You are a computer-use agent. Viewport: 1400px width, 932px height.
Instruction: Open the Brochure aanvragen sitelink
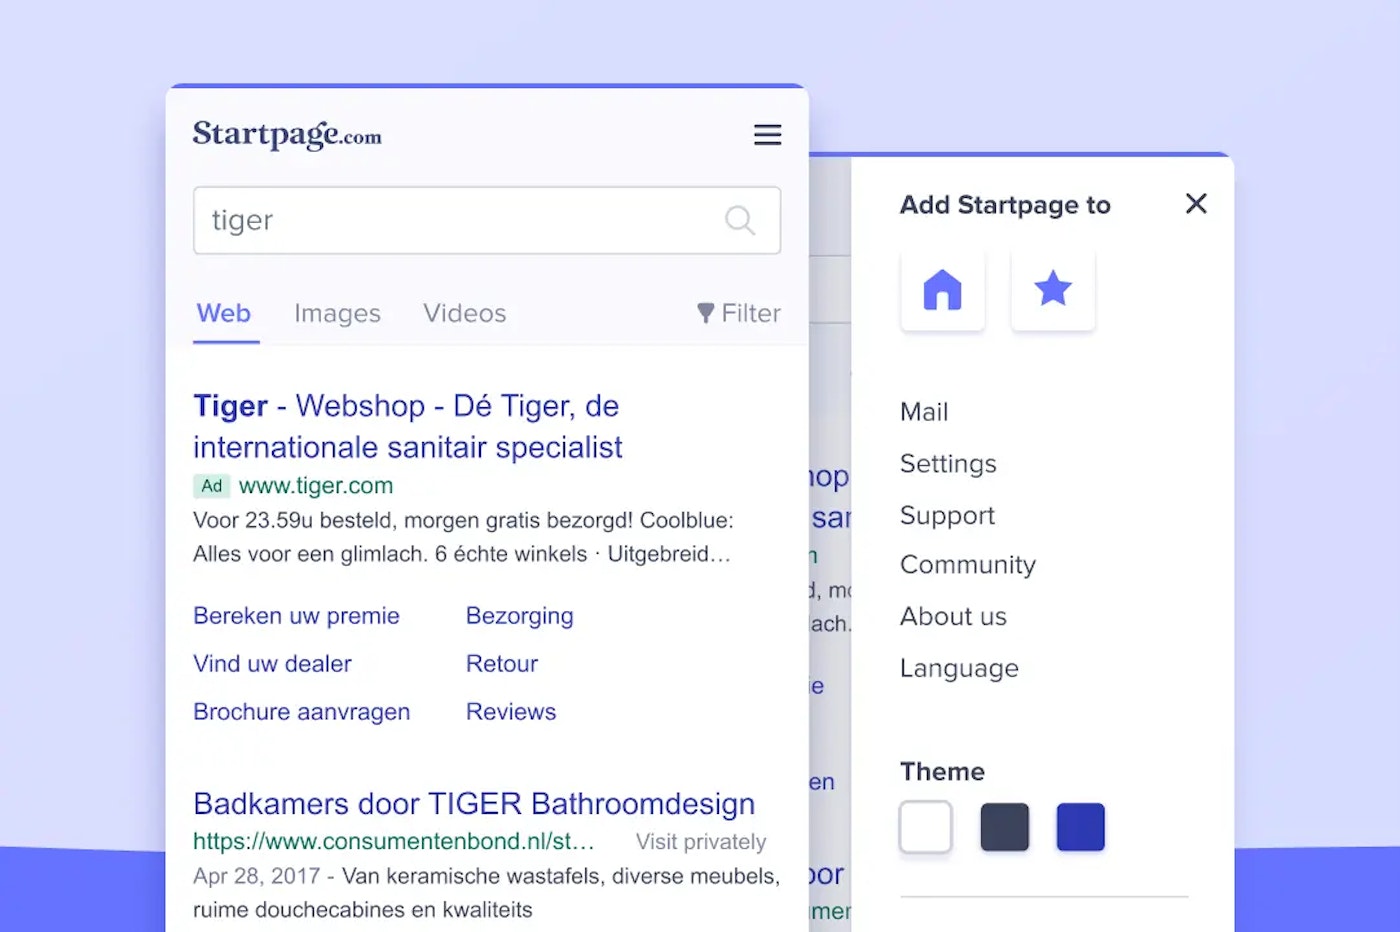pyautogui.click(x=301, y=712)
